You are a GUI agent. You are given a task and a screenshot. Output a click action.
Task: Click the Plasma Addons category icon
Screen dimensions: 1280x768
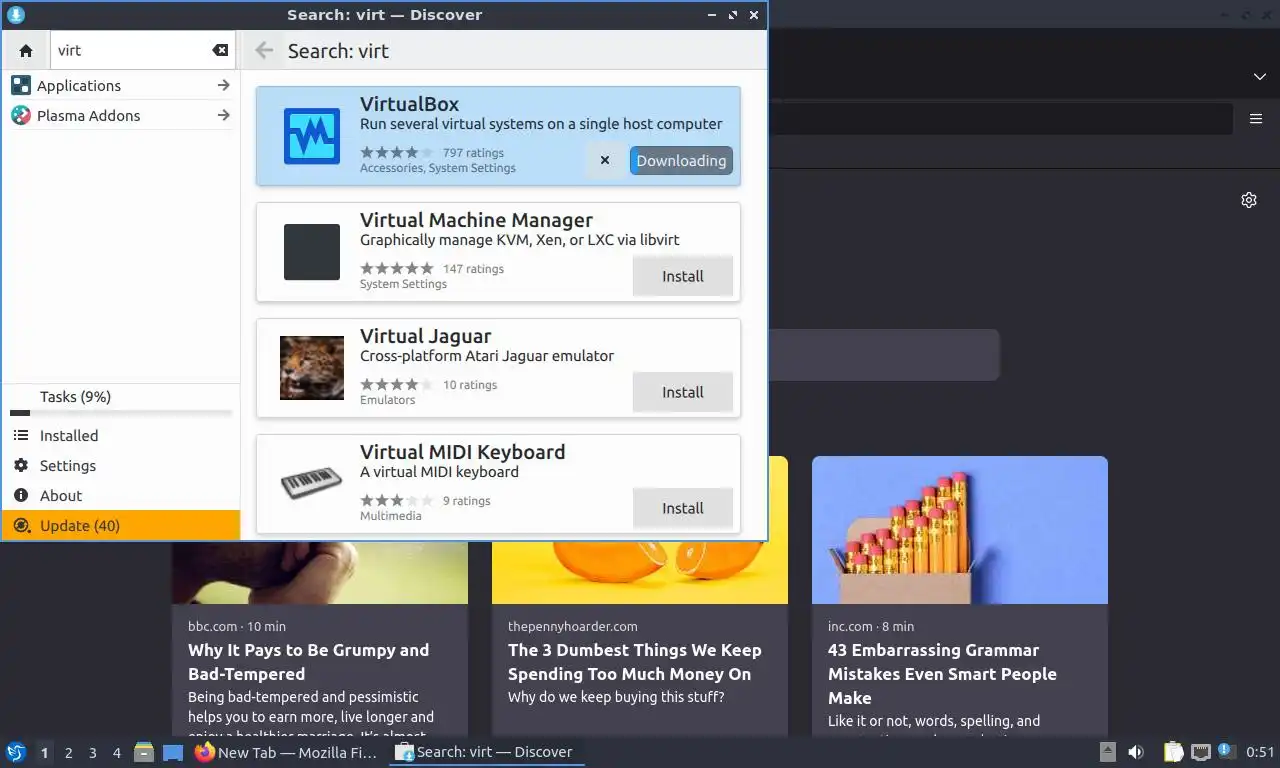(x=21, y=115)
